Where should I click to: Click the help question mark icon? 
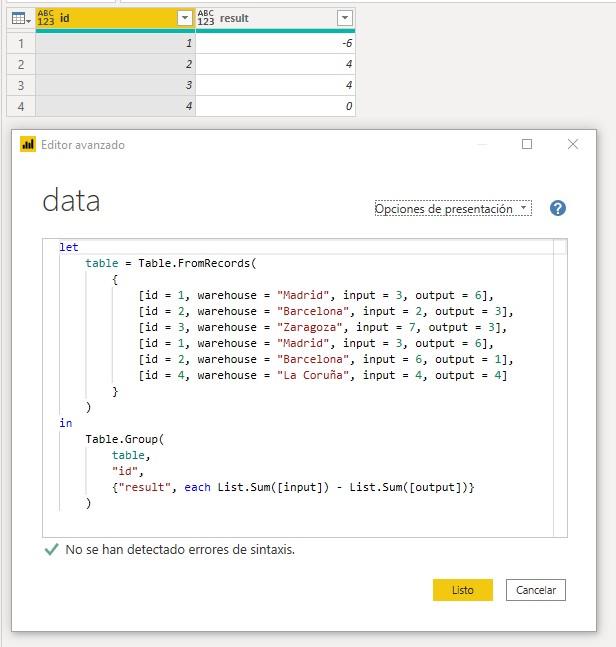pos(558,208)
